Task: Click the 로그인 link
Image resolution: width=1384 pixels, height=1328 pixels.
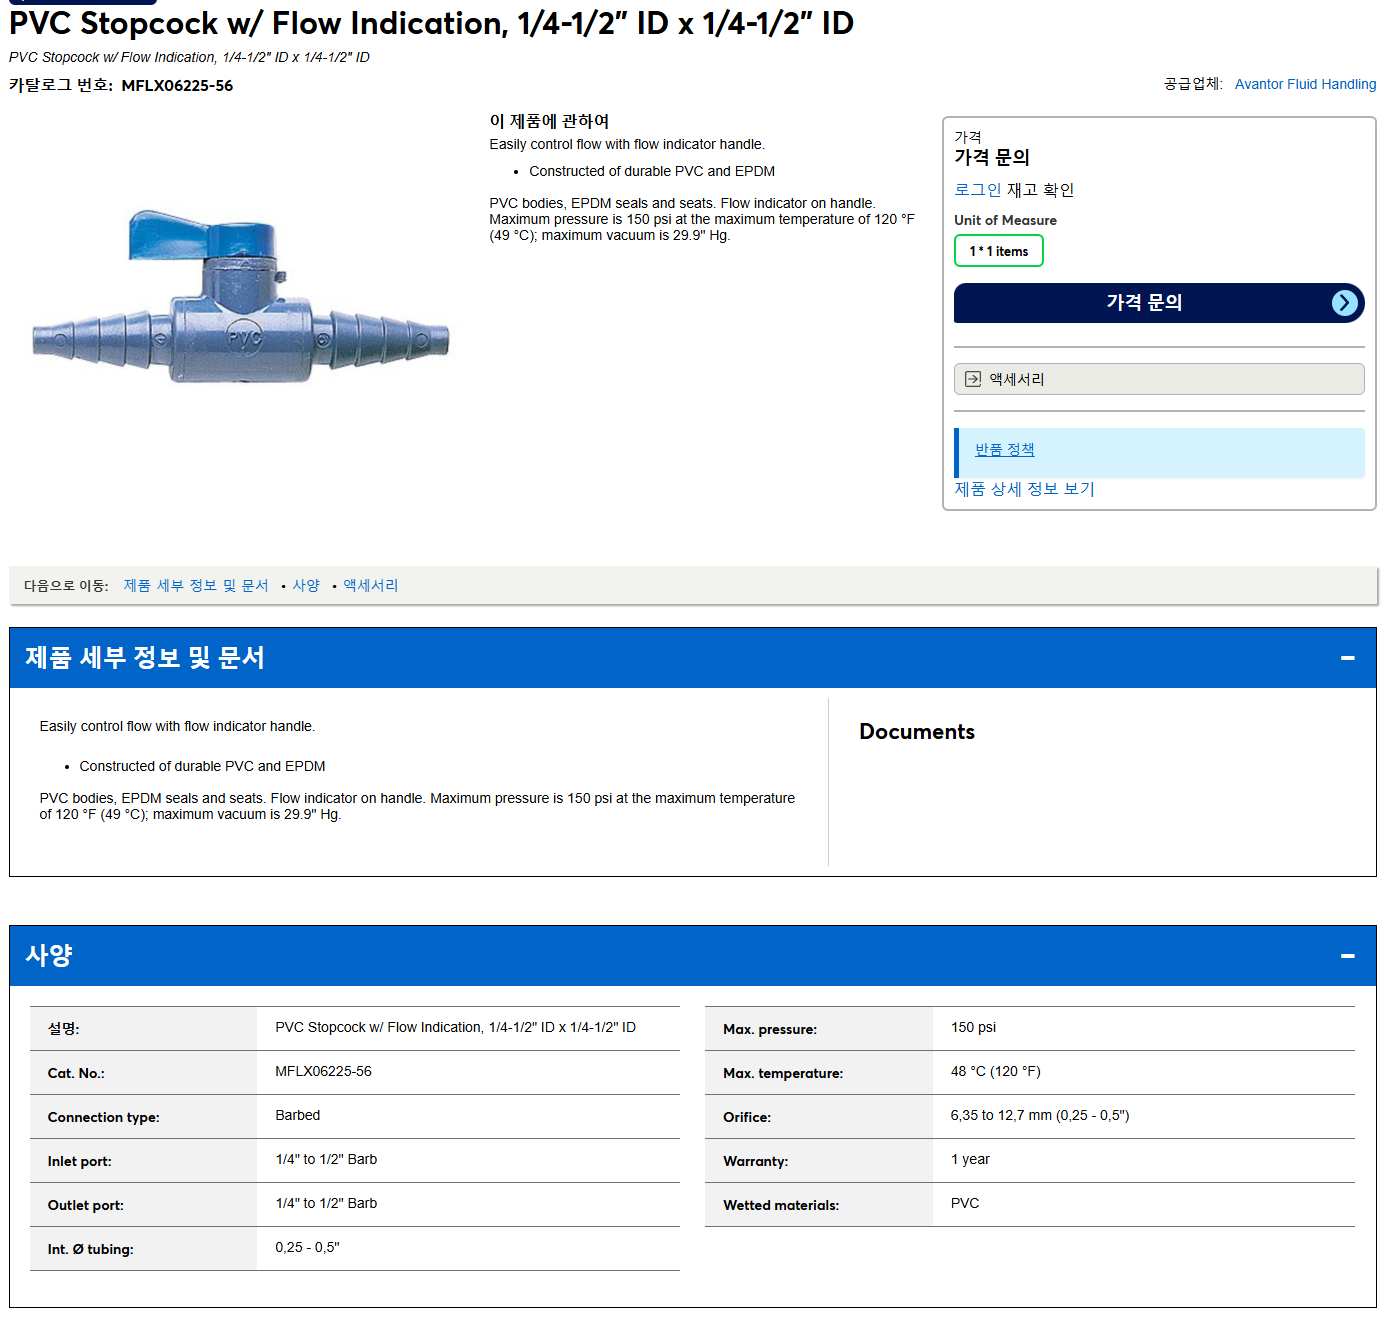Action: click(x=977, y=190)
